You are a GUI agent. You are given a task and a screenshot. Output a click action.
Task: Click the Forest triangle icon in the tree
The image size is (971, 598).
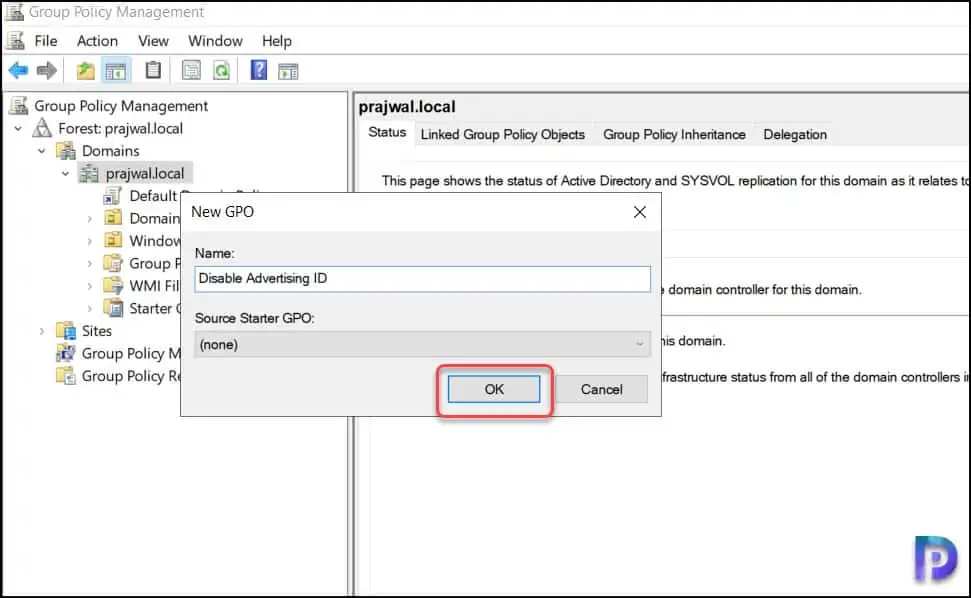tap(42, 128)
